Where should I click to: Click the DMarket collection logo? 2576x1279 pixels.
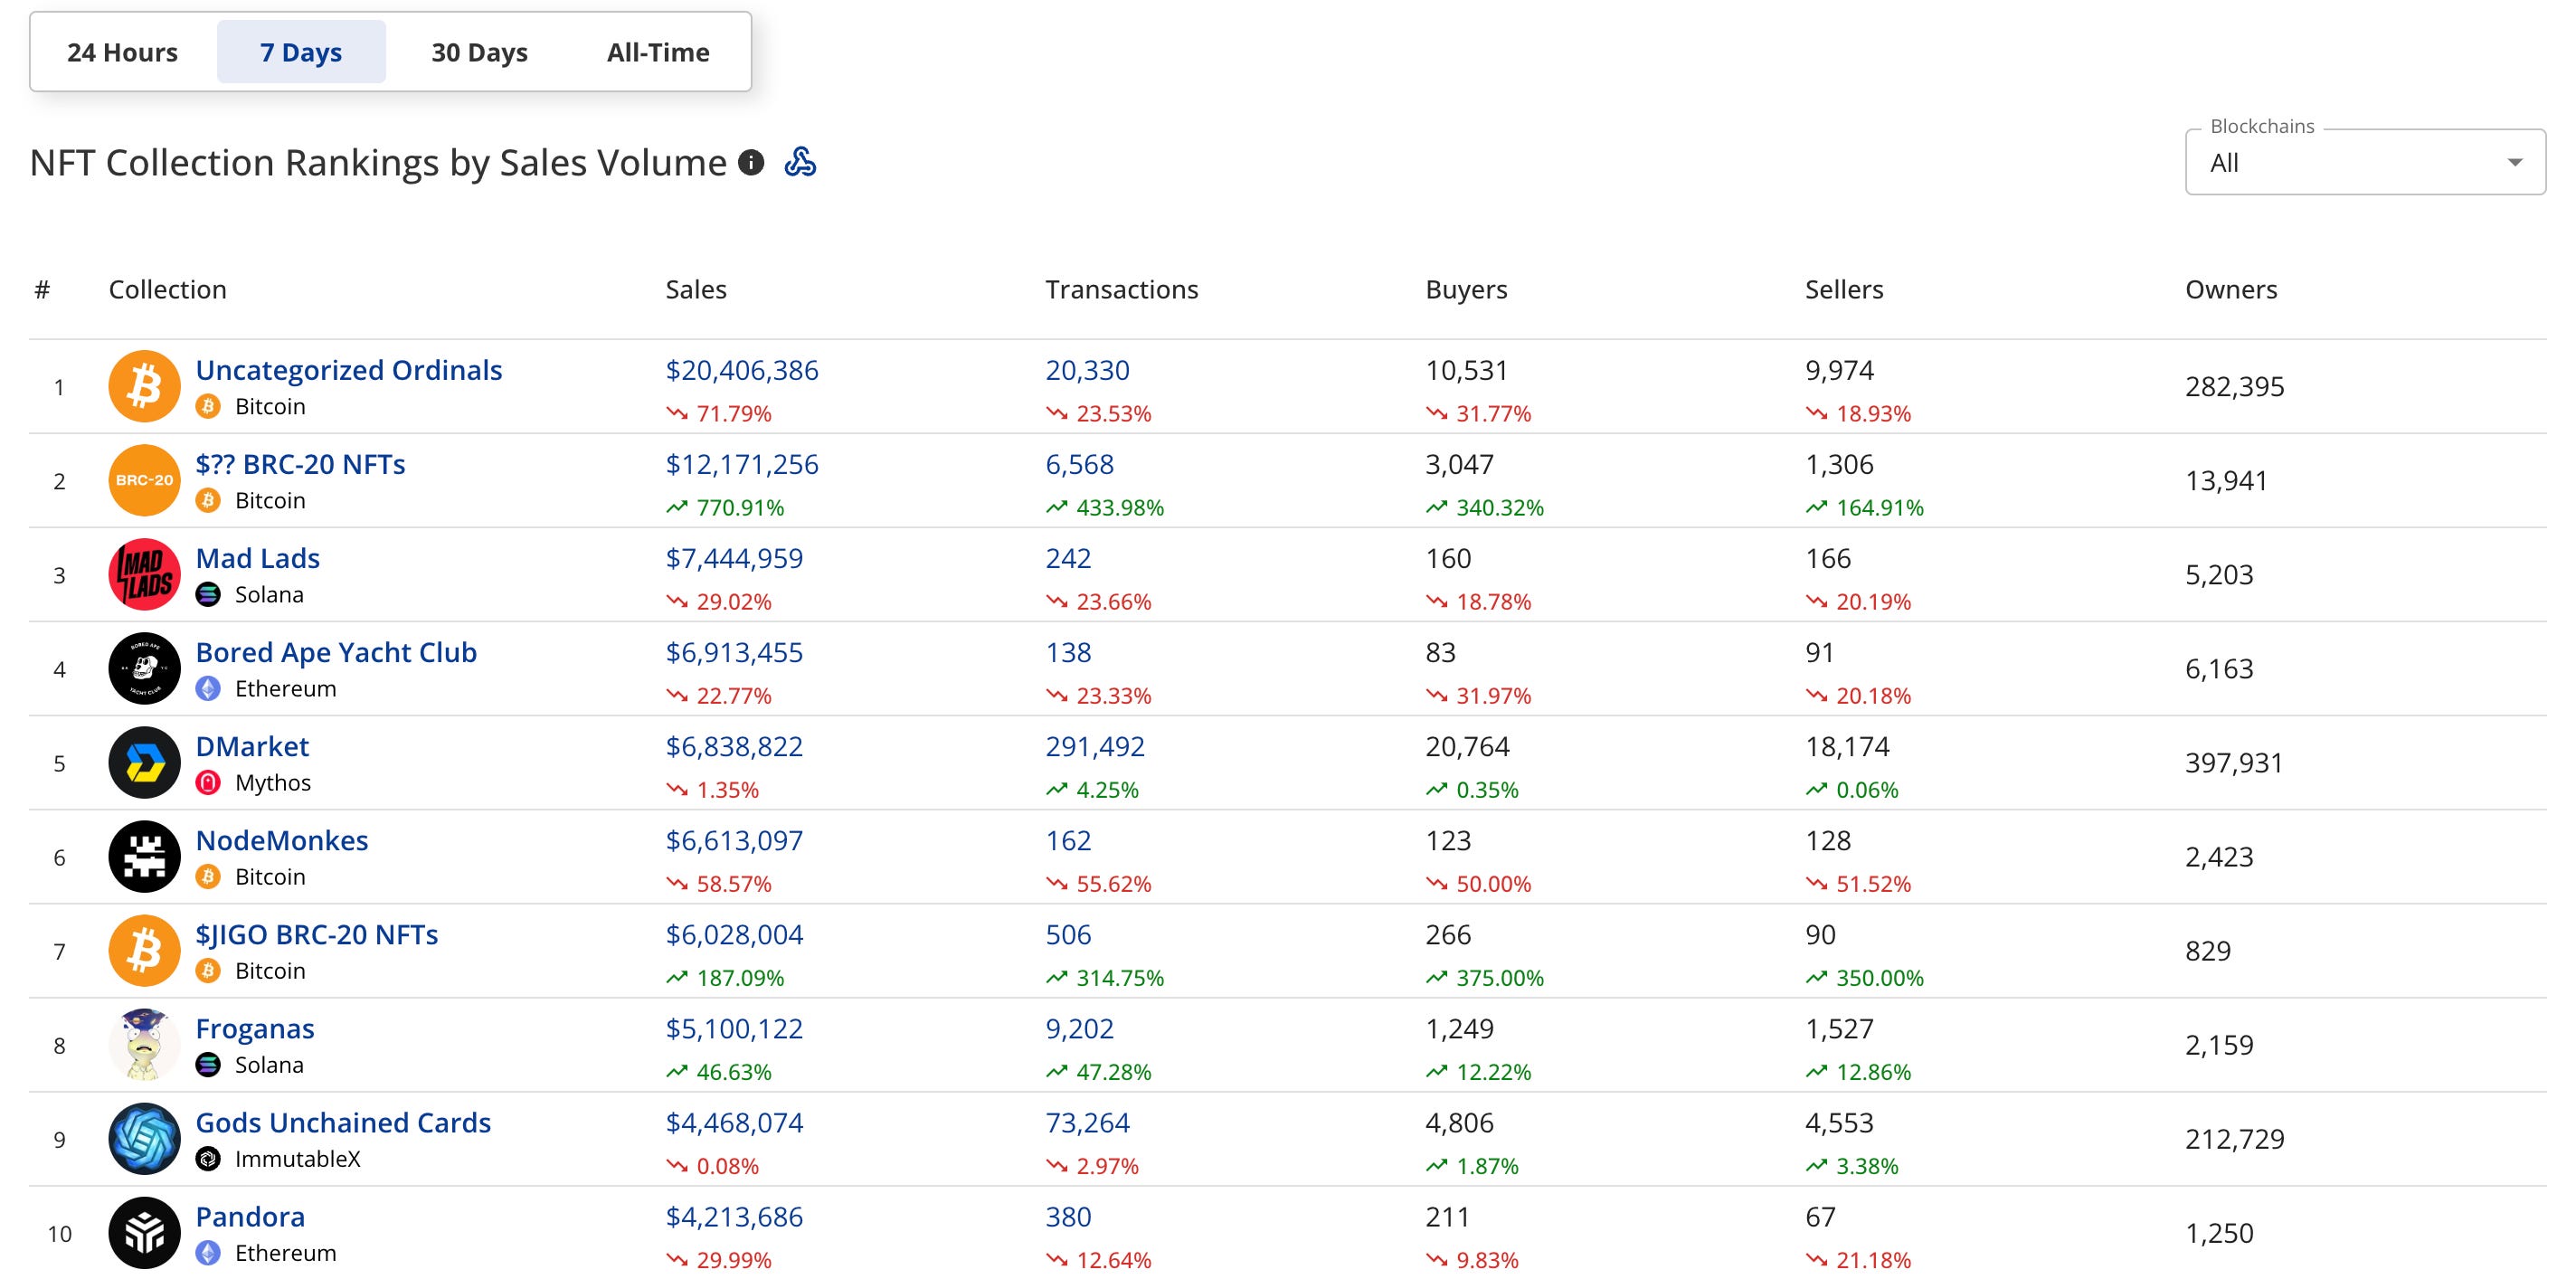point(144,763)
